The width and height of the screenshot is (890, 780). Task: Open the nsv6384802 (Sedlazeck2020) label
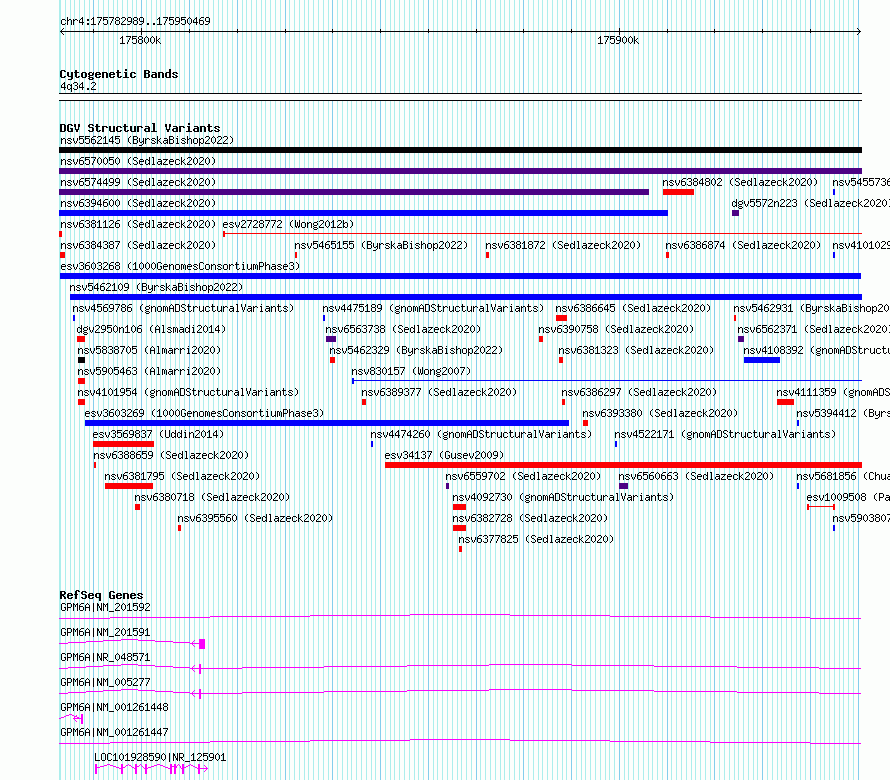tap(740, 182)
